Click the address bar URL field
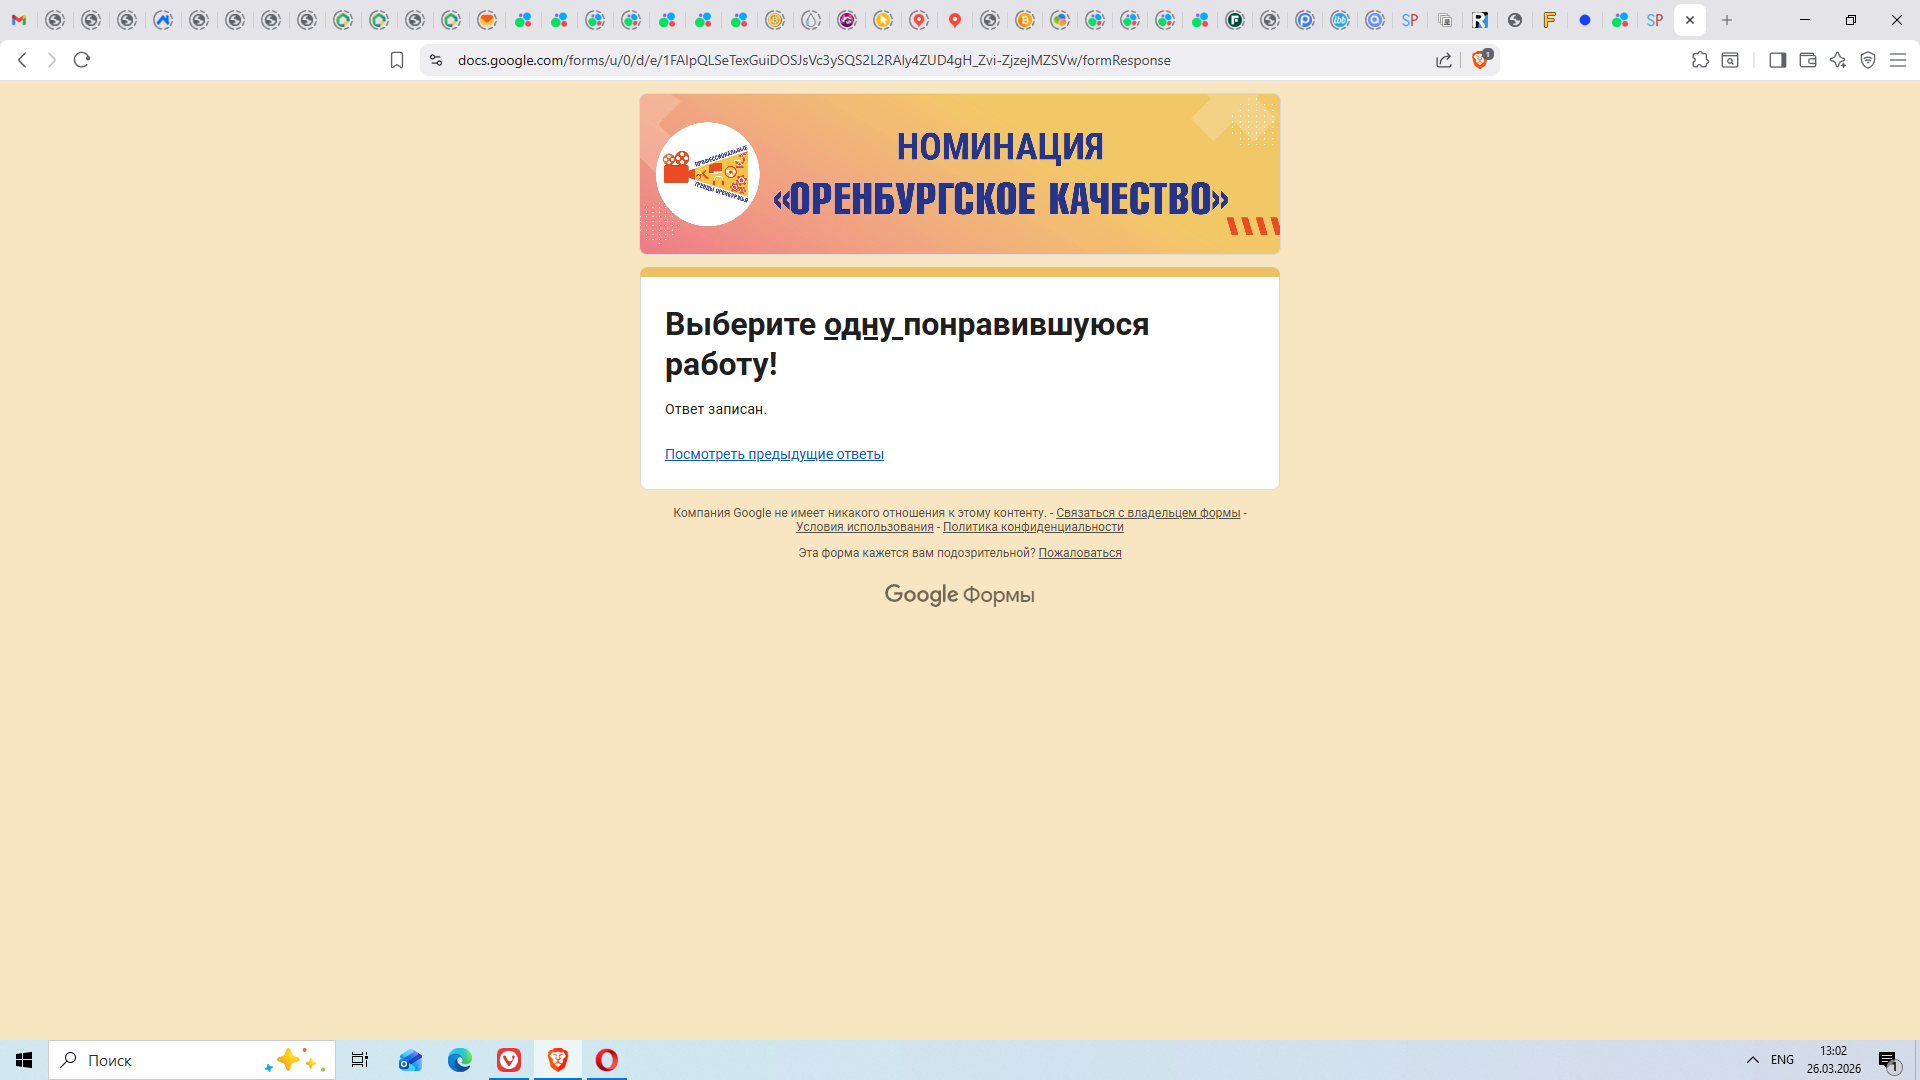The width and height of the screenshot is (1920, 1080). point(813,60)
